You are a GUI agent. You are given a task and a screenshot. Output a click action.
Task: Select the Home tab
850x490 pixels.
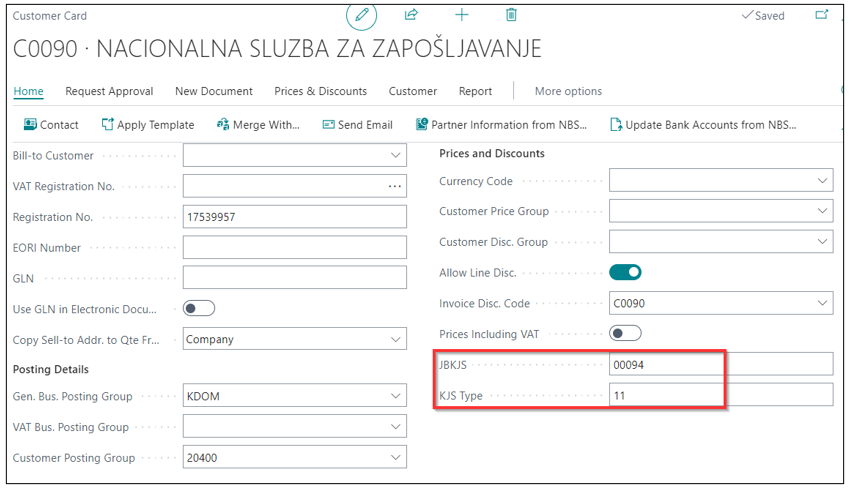(x=28, y=91)
